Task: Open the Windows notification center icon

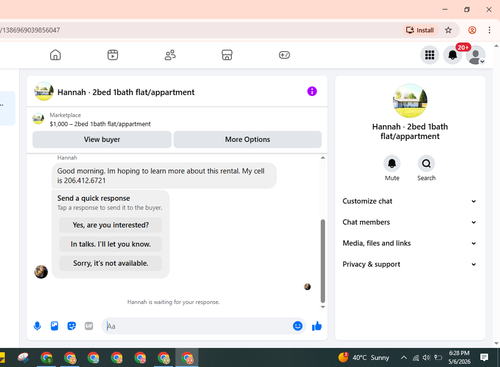Action: tap(484, 358)
